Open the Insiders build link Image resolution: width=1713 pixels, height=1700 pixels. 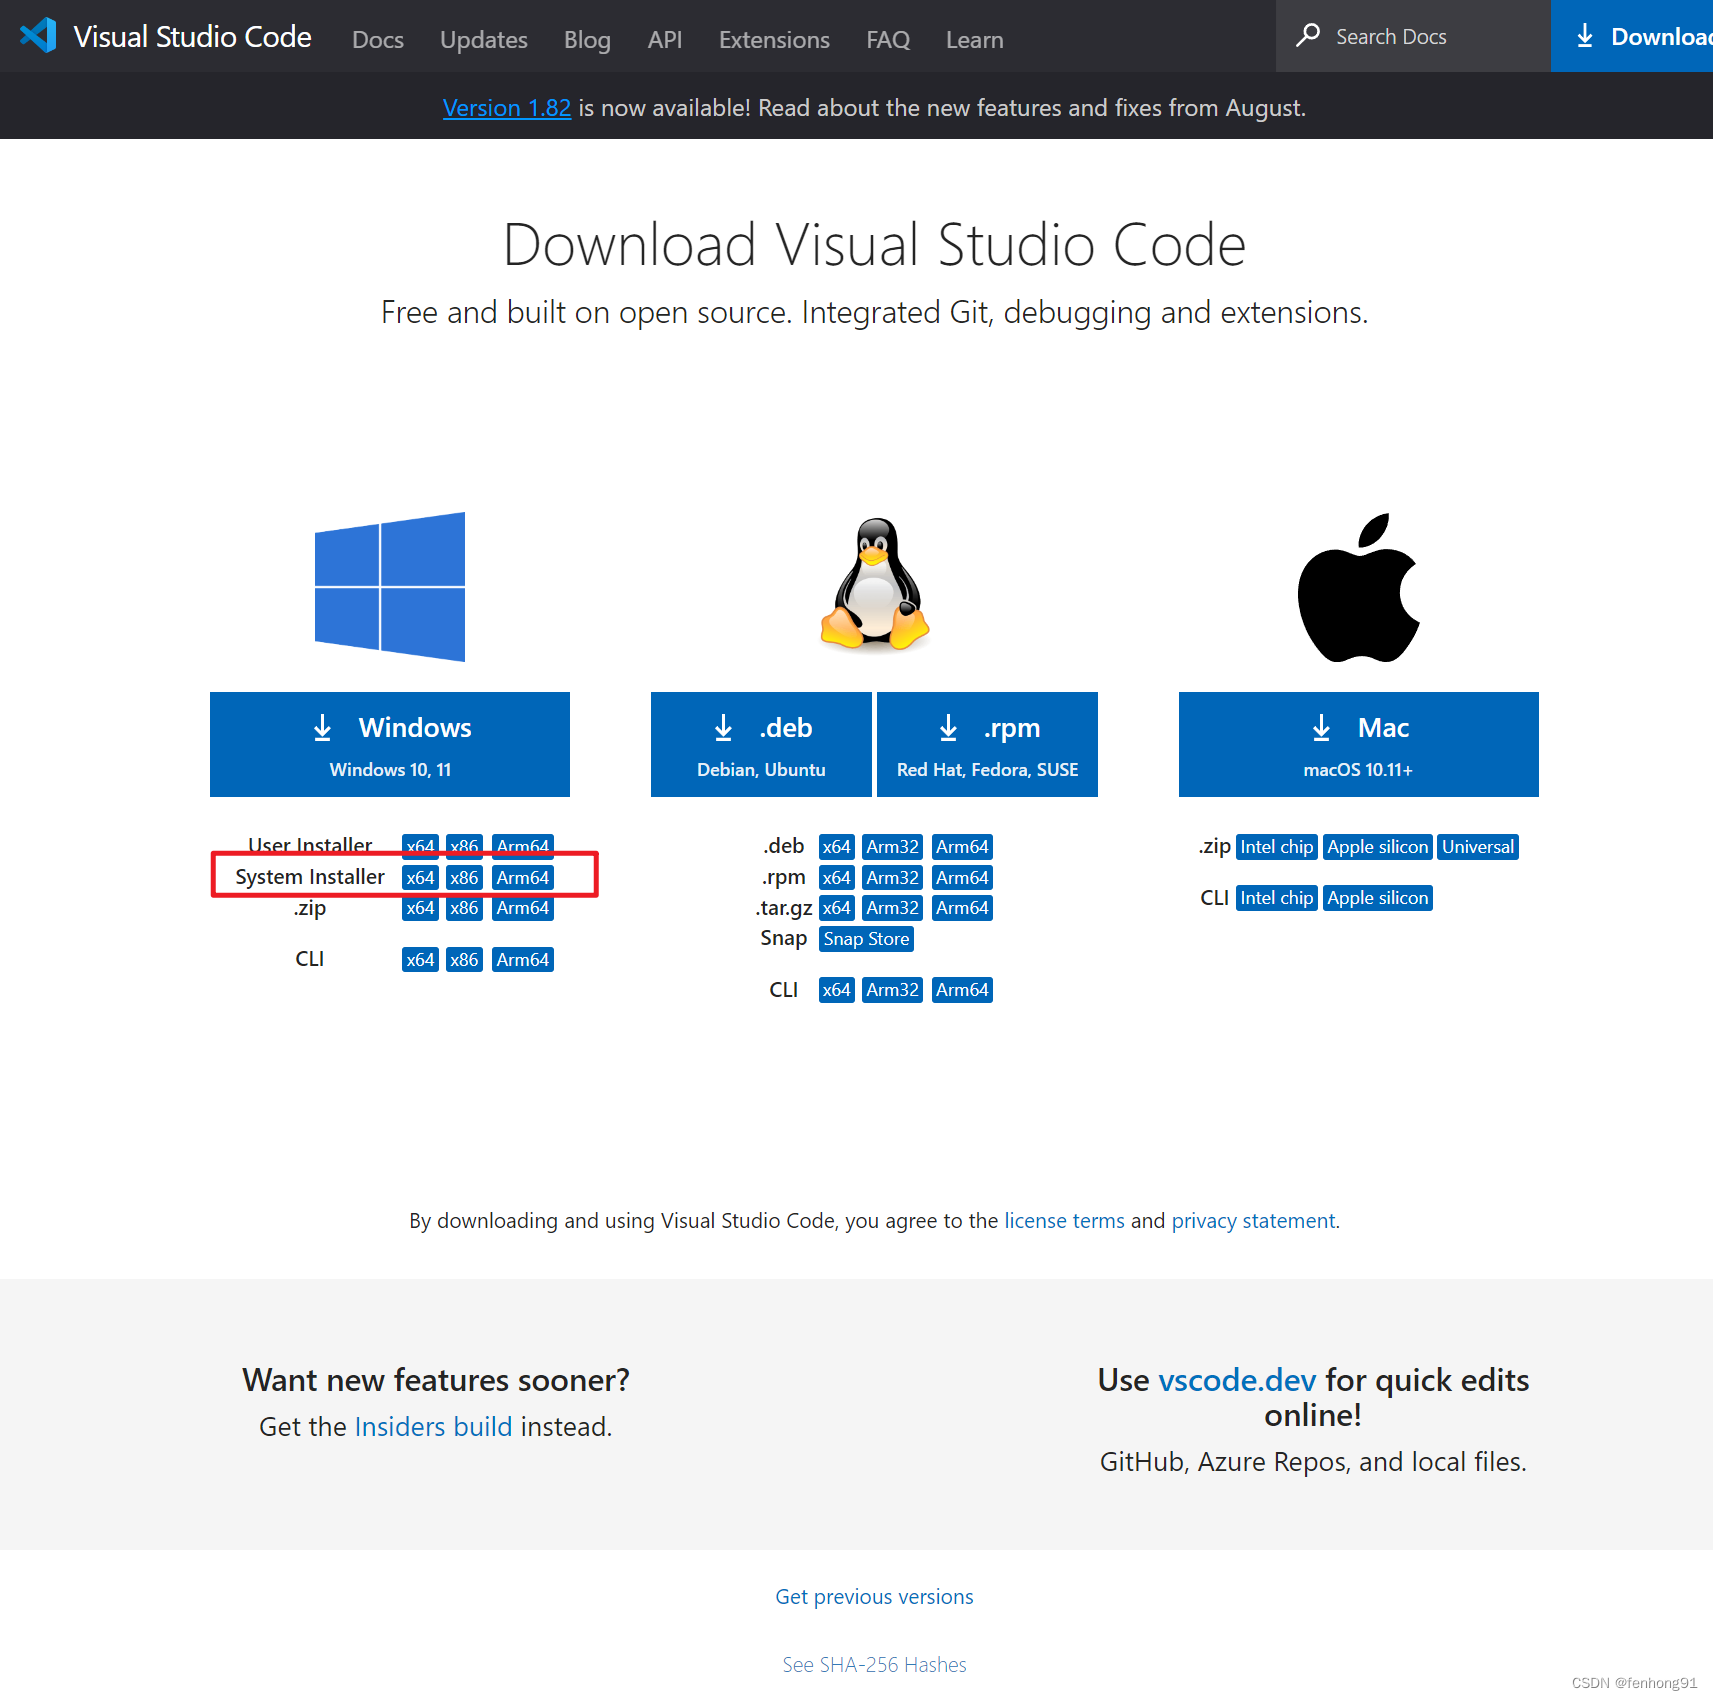[434, 1427]
